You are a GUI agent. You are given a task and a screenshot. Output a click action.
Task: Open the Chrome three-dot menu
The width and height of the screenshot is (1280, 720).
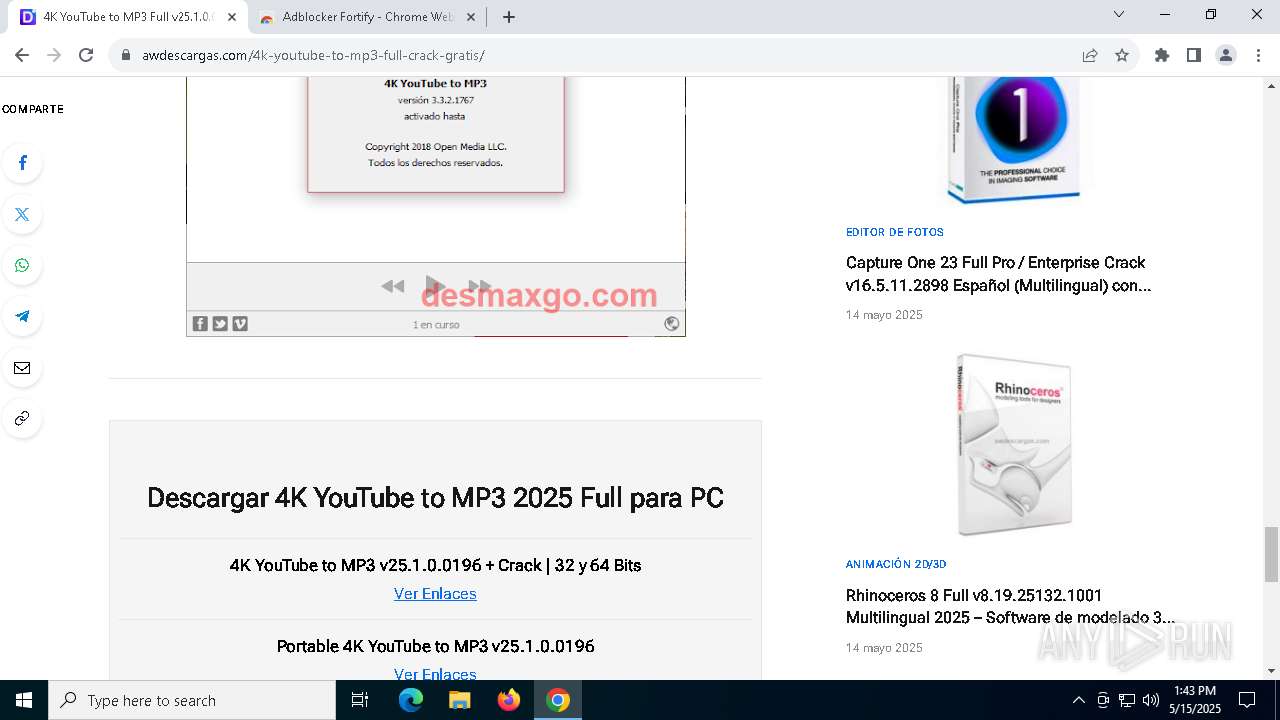click(1258, 55)
